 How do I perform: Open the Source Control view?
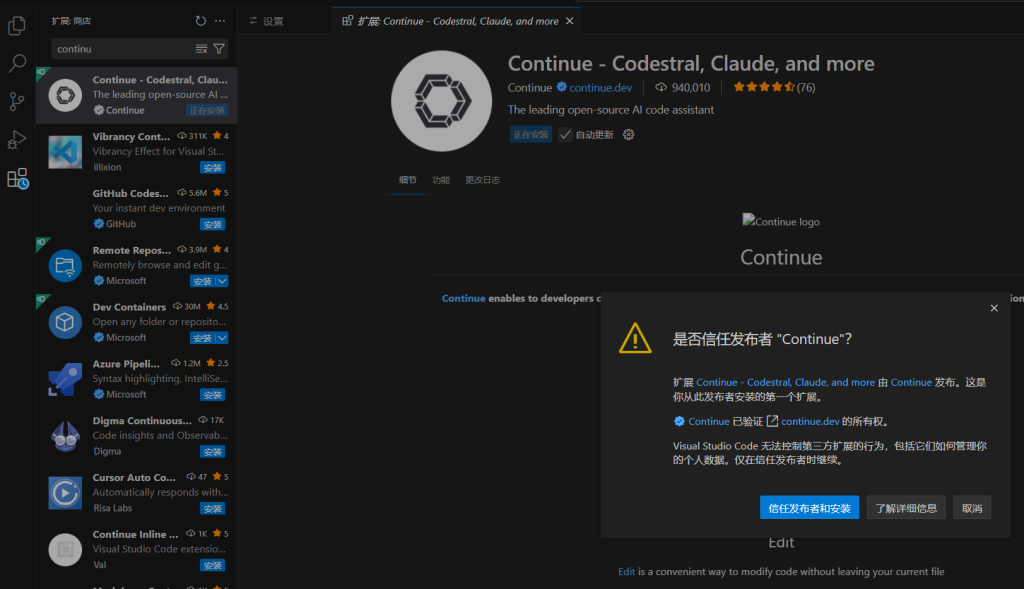click(17, 101)
